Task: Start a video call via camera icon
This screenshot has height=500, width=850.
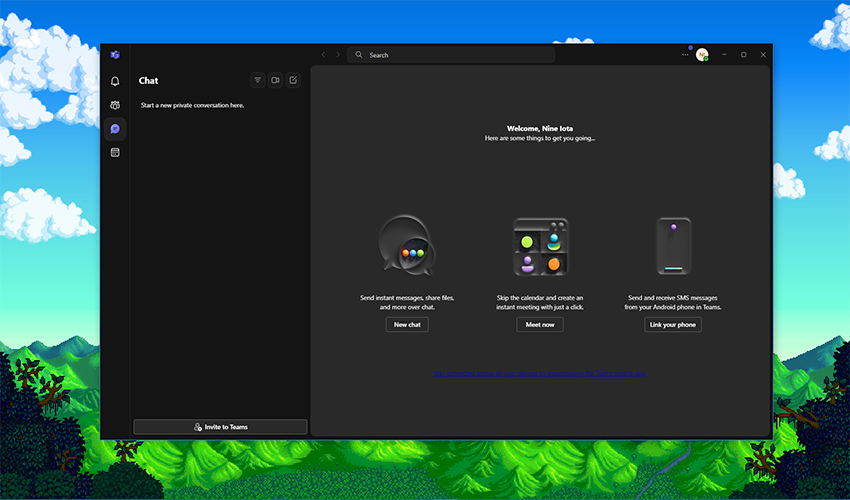Action: pos(275,80)
